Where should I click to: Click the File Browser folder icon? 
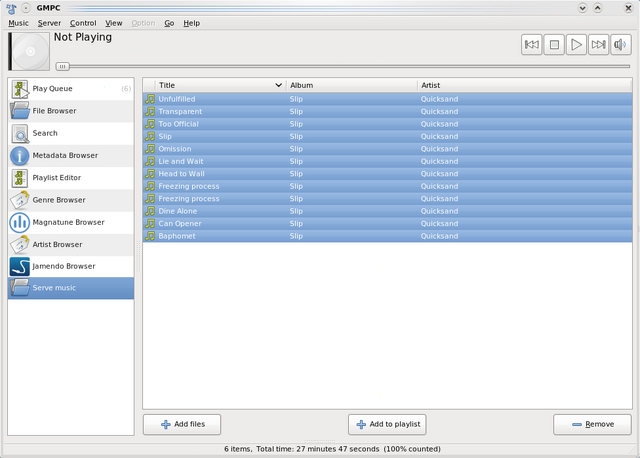[20, 111]
